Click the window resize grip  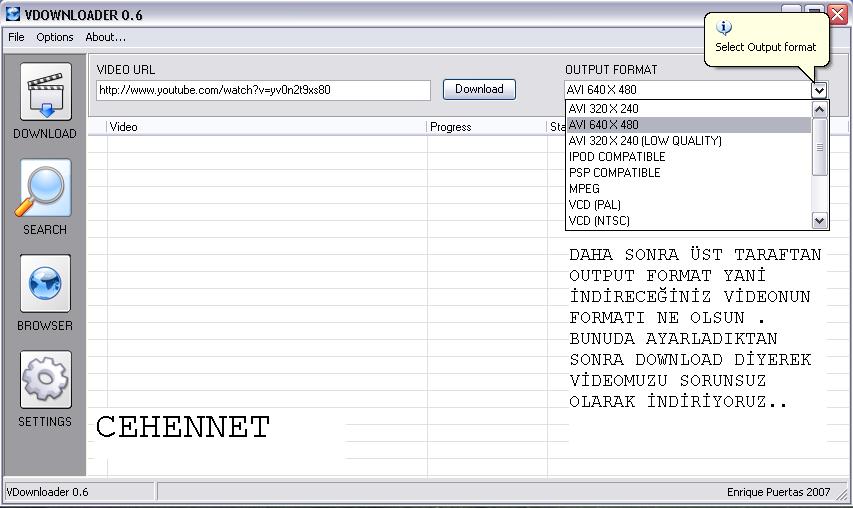click(x=842, y=494)
